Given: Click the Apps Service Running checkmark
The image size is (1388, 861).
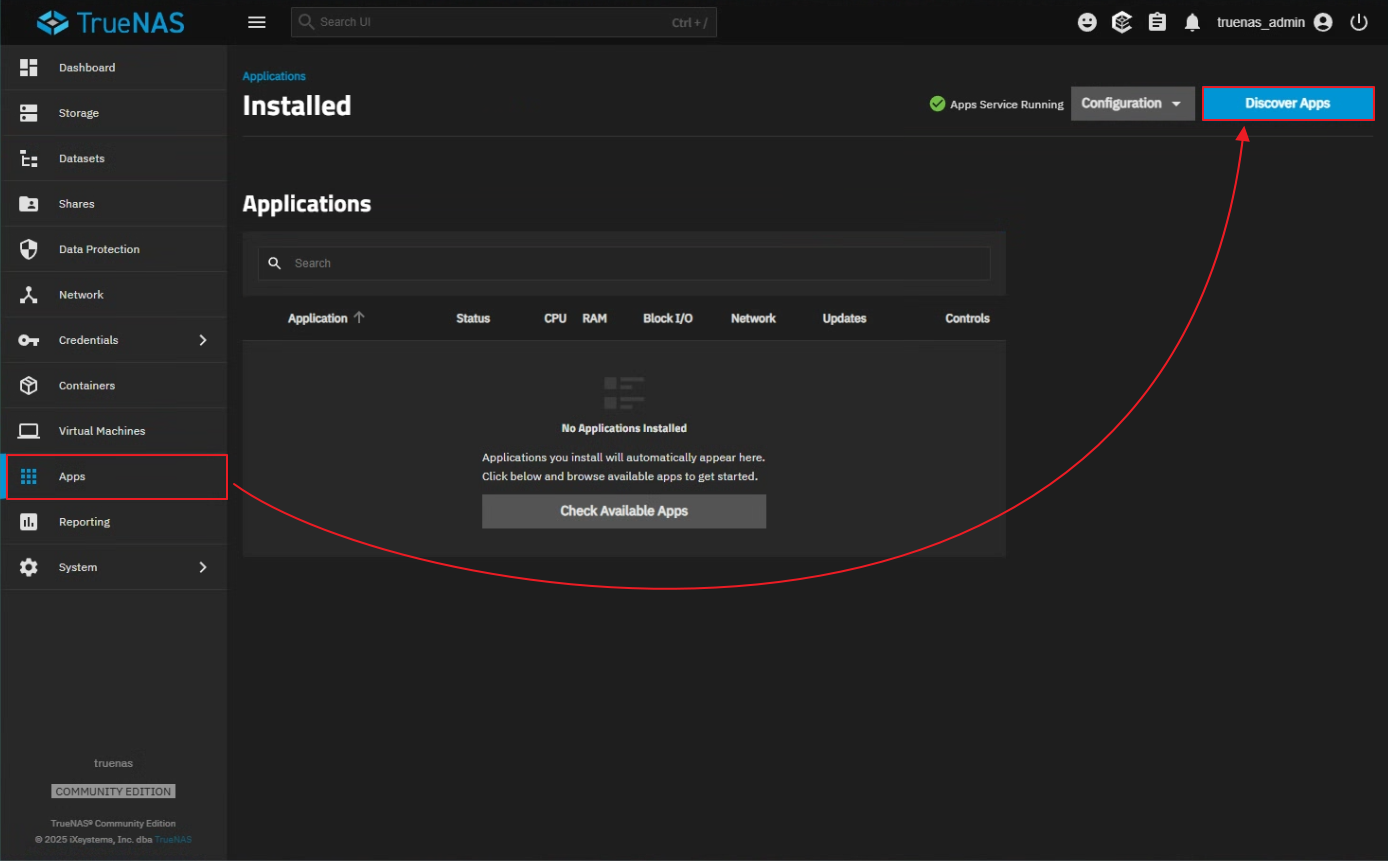Looking at the screenshot, I should coord(937,104).
